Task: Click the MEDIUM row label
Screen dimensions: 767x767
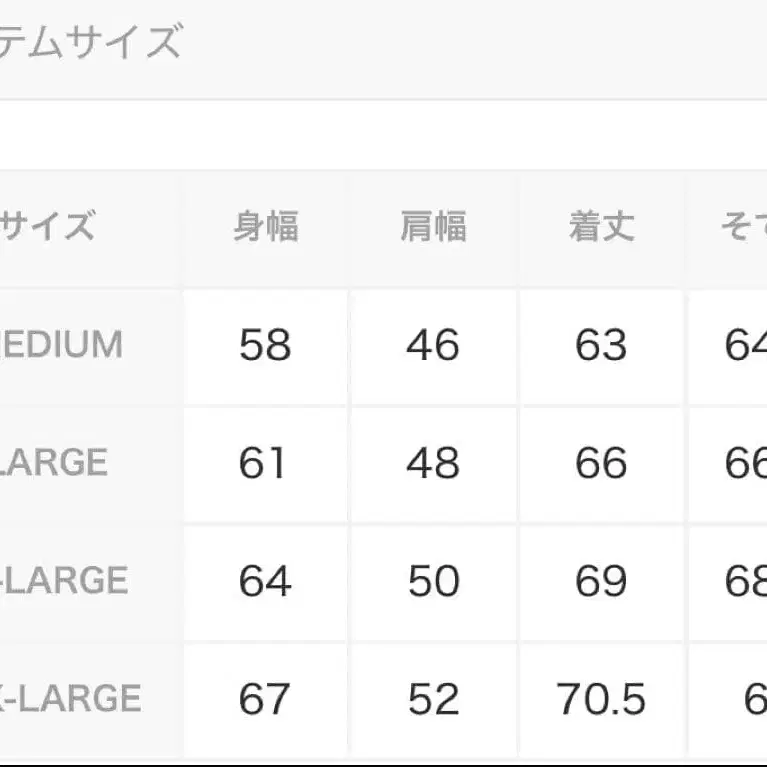Action: click(x=62, y=345)
